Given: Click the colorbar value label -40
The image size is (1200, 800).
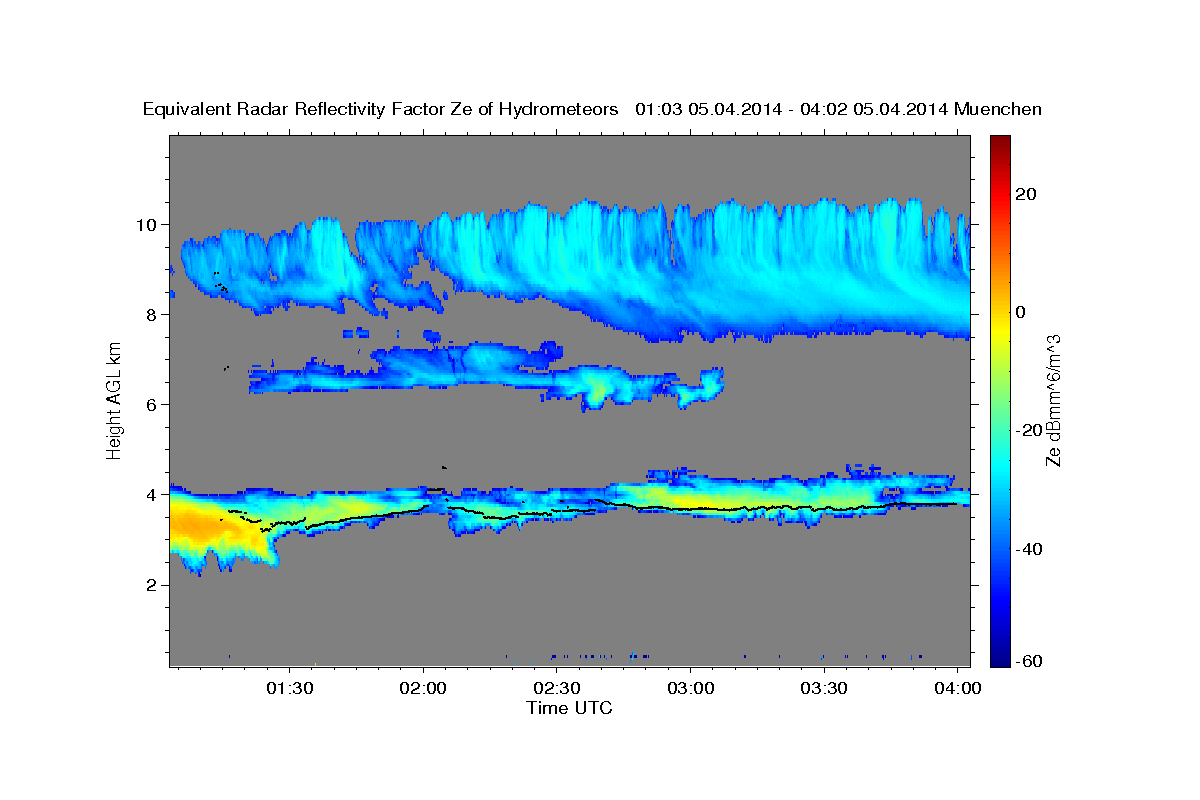Looking at the screenshot, I should pyautogui.click(x=1031, y=549).
